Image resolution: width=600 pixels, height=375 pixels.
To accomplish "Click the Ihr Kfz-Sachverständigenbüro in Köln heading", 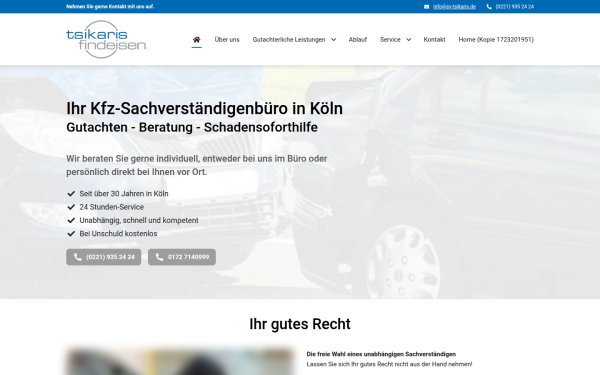I will tap(204, 109).
